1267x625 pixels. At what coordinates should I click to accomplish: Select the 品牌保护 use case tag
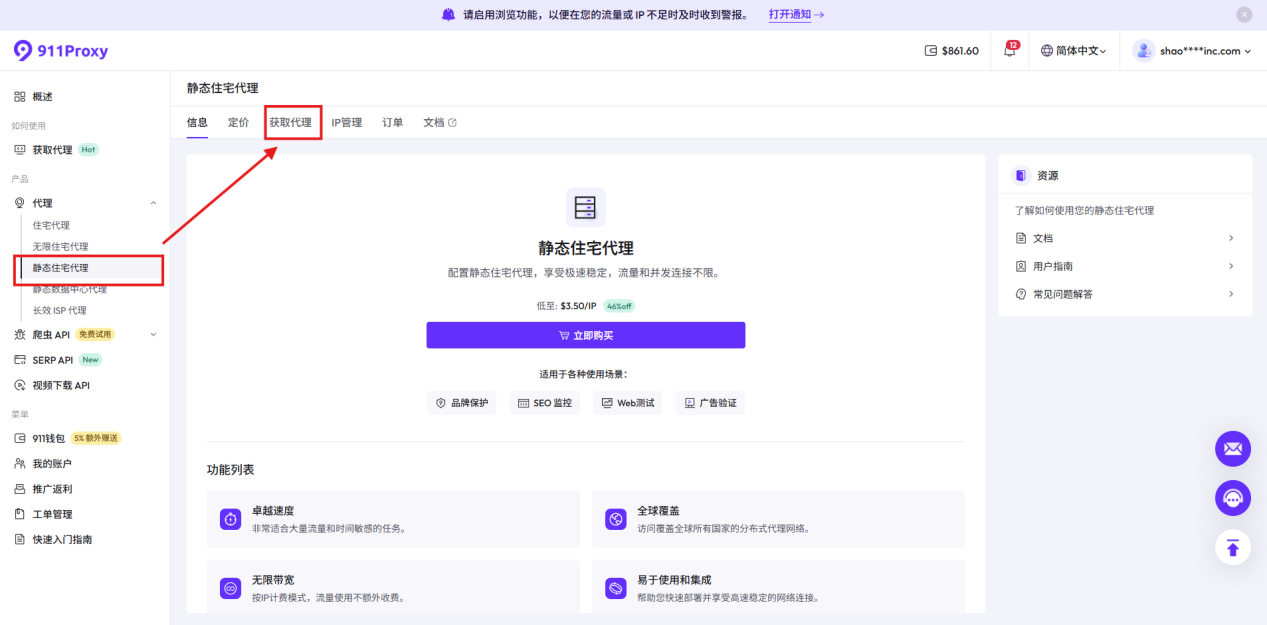(461, 403)
